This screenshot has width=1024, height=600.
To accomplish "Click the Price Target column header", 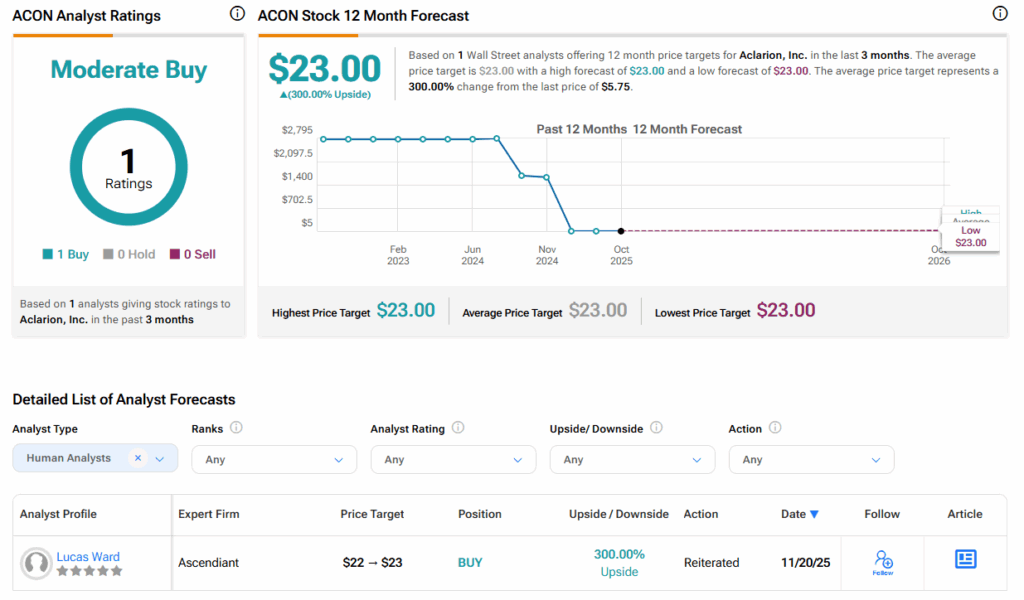I will tap(372, 514).
